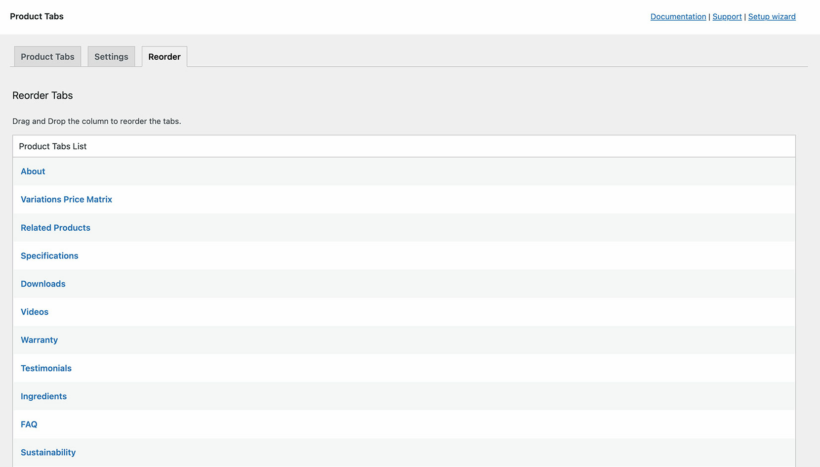Click the Product Tabs List column header

[x=53, y=146]
